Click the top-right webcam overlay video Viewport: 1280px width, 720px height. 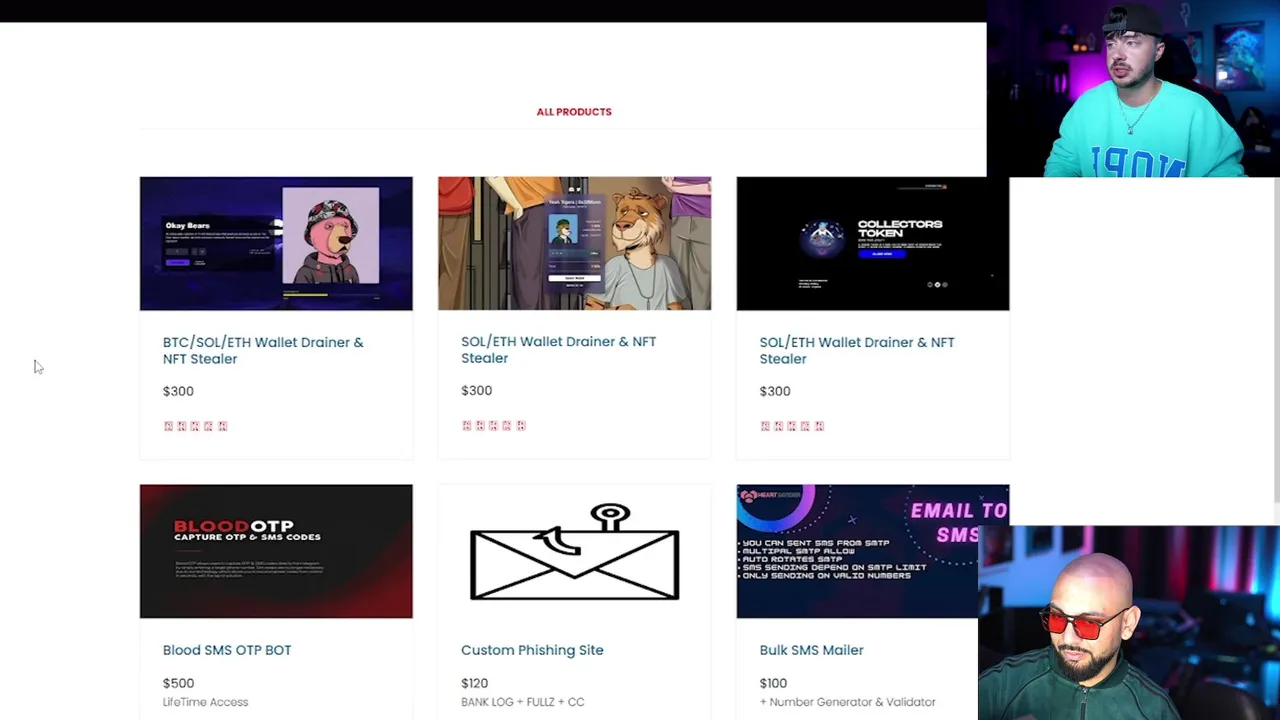(x=1133, y=88)
